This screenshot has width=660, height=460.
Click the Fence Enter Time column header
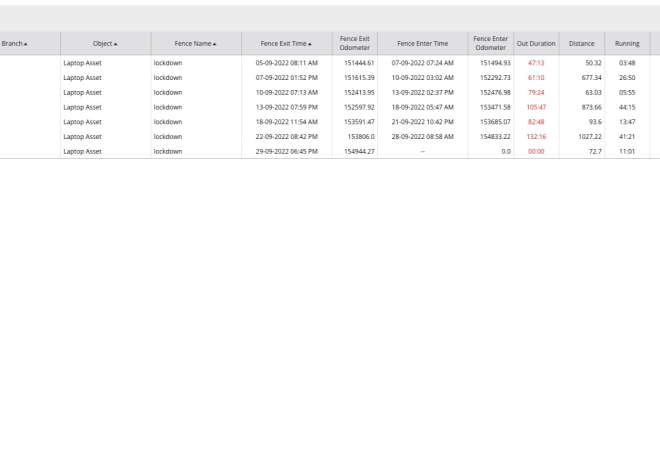[422, 44]
